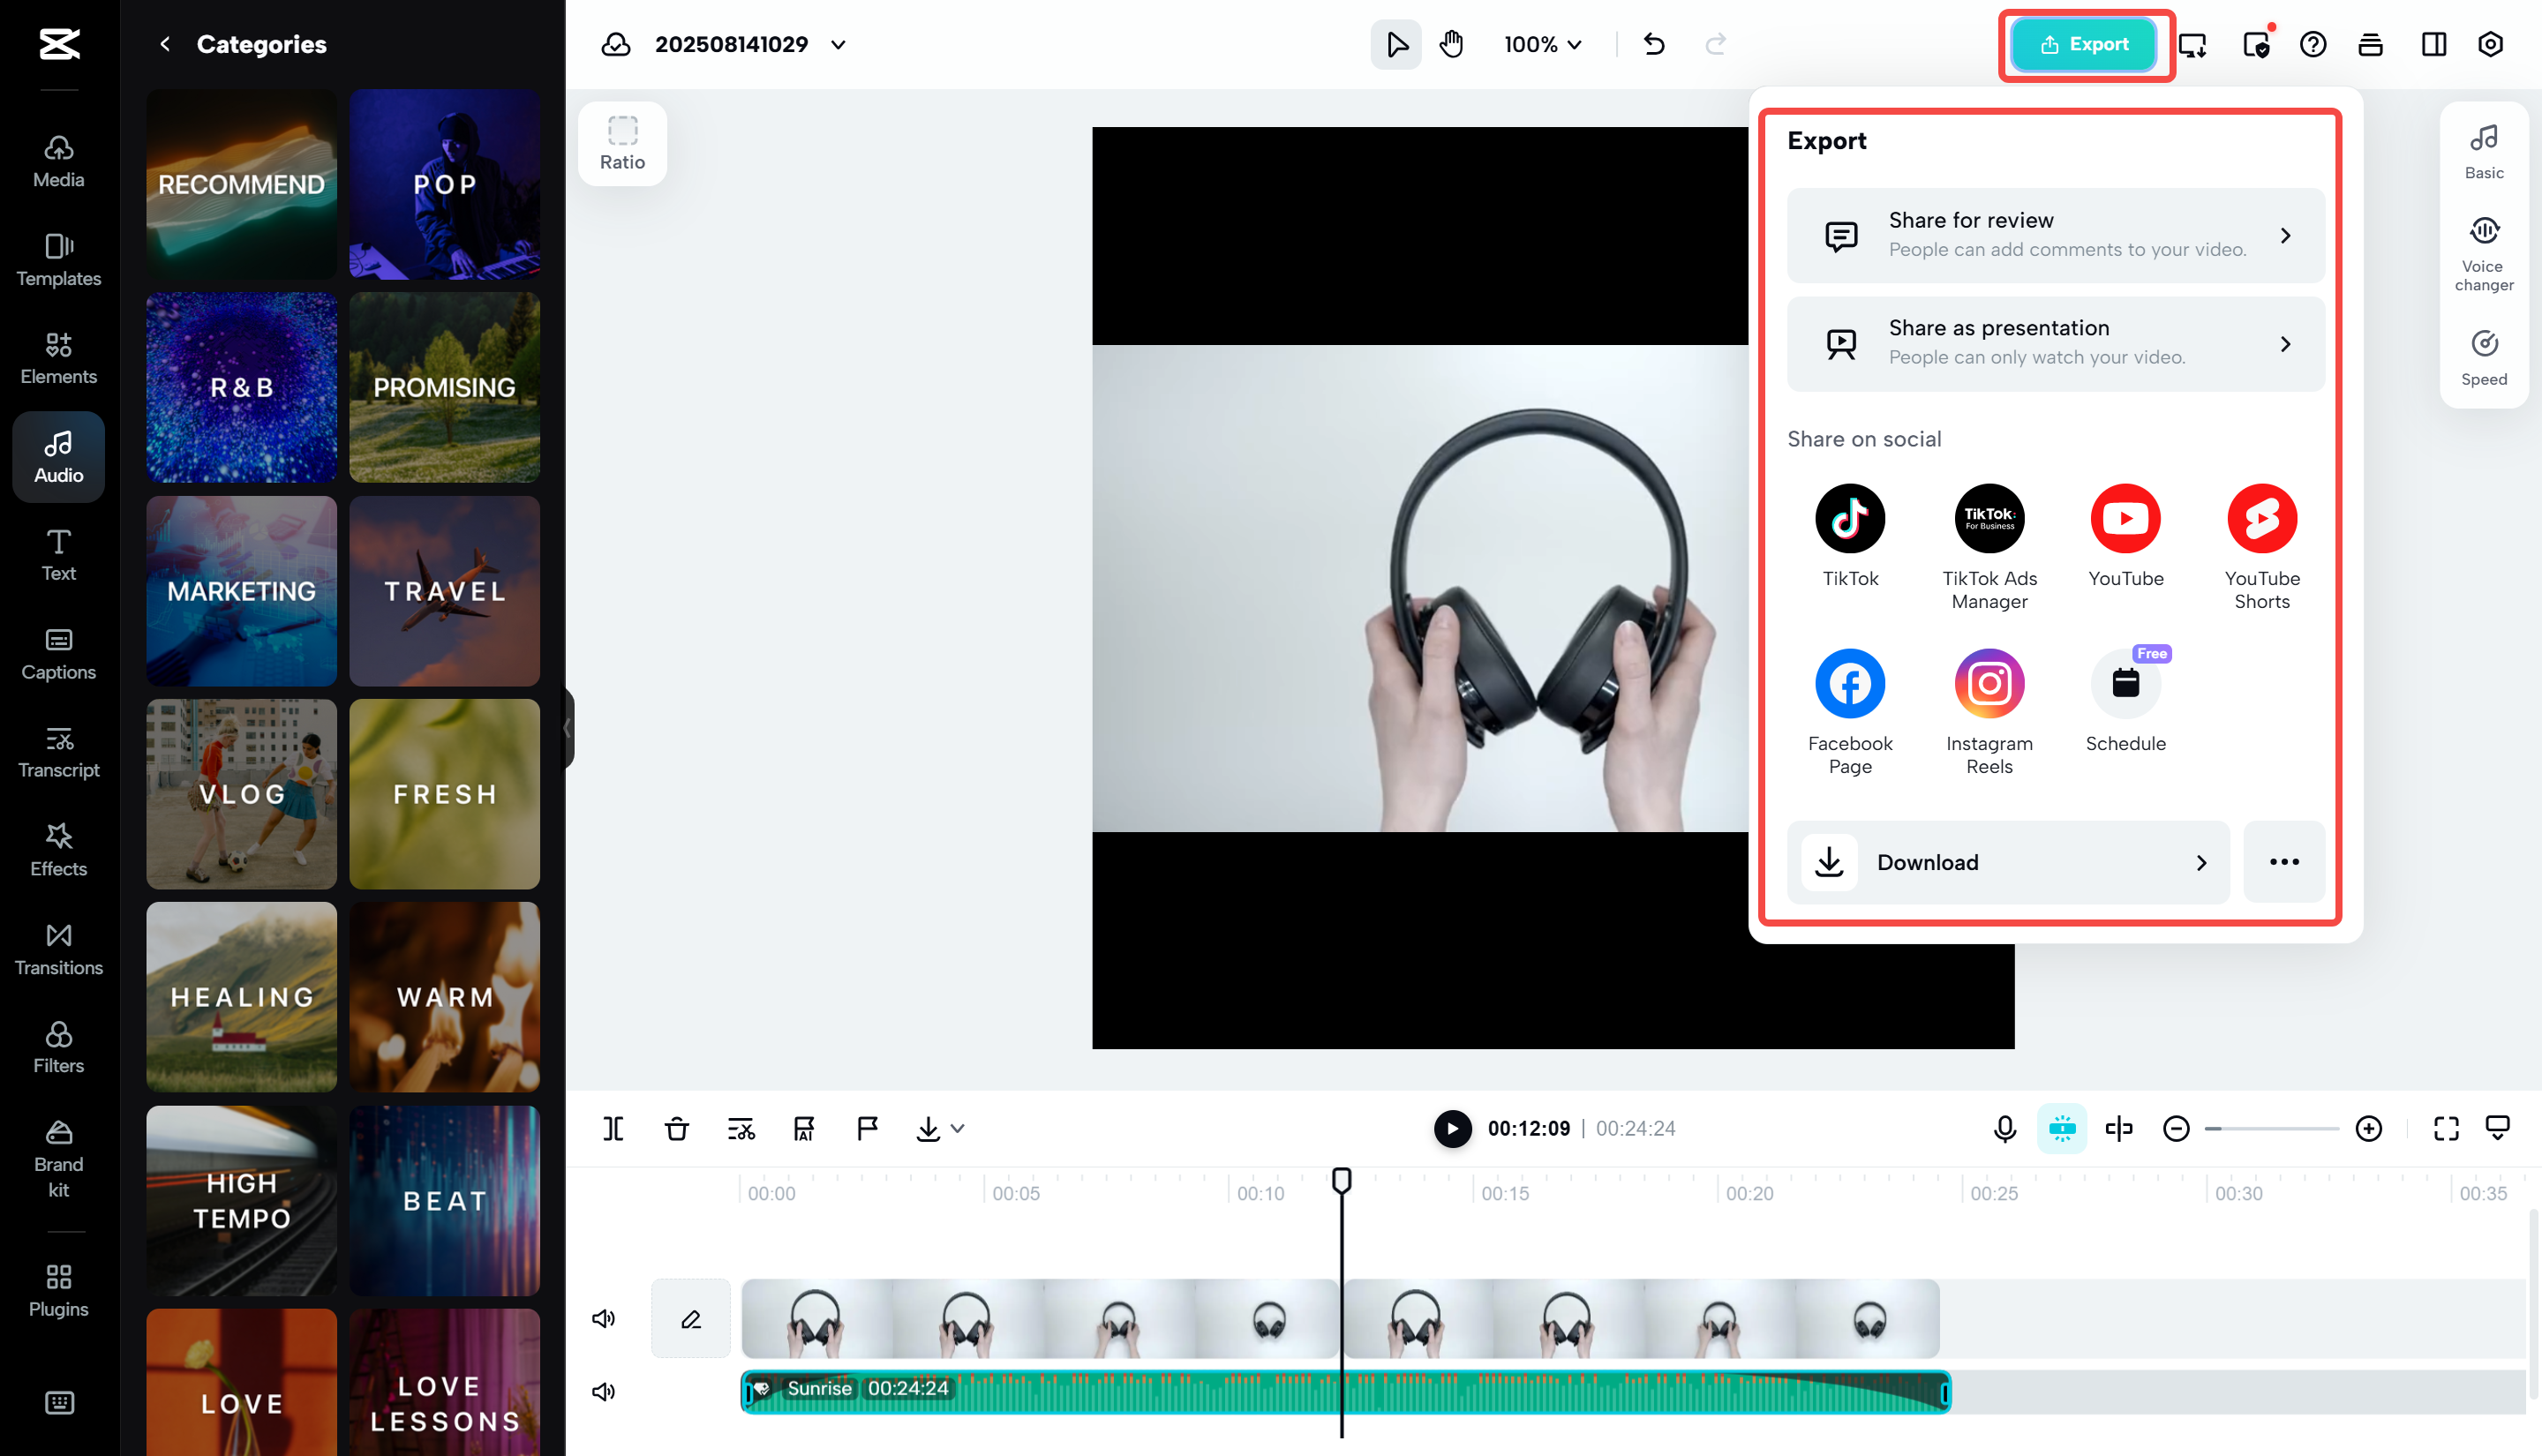2542x1456 pixels.
Task: Mute the Sunrise audio track
Action: pyautogui.click(x=603, y=1391)
